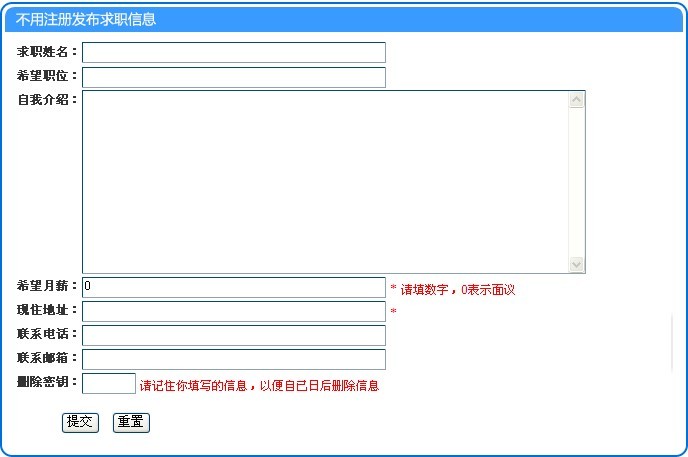Screen dimensions: 688x457
Task: Click the 联系邮箱 text field
Action: (233, 359)
